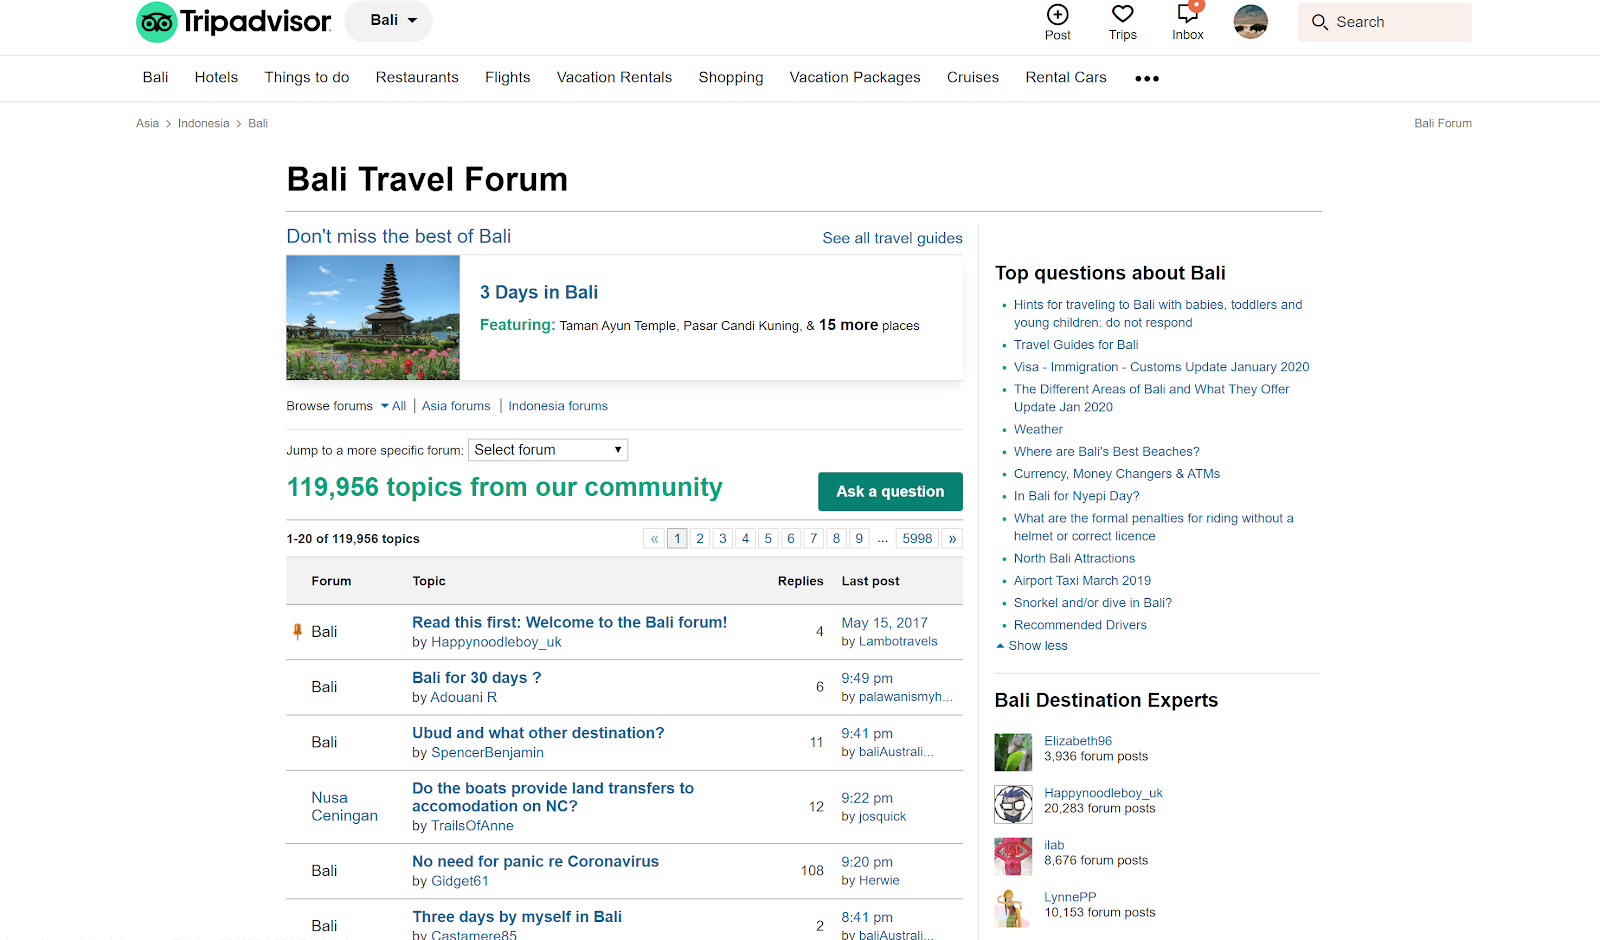Open Vacation Rentals menu item

(614, 77)
